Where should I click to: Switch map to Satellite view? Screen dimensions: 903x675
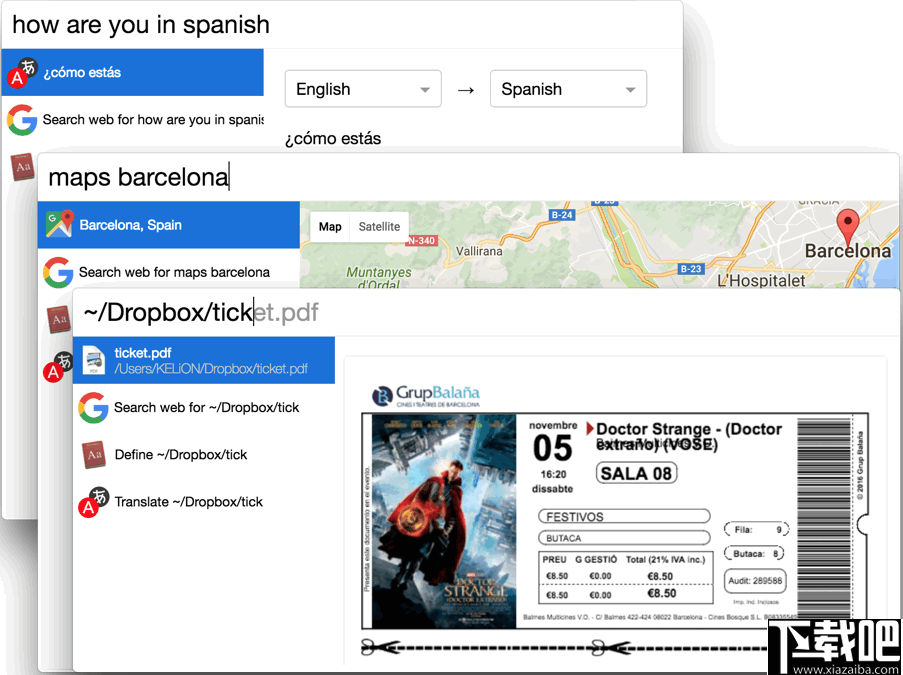(x=379, y=227)
